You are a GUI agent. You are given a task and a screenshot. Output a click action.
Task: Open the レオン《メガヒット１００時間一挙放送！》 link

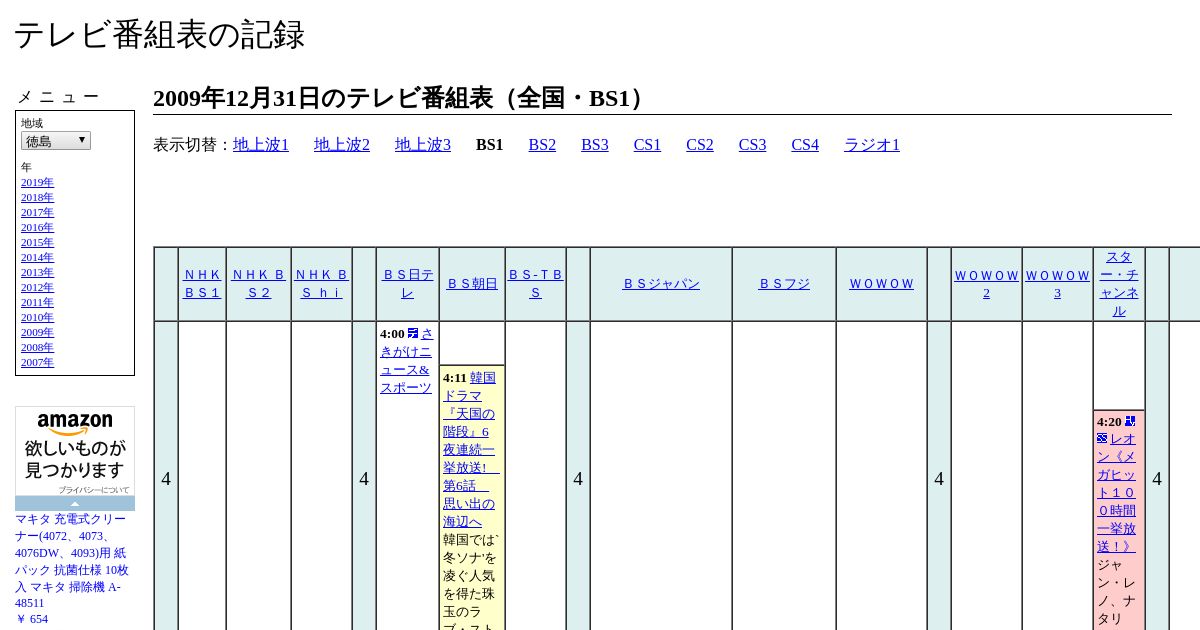pos(1117,492)
